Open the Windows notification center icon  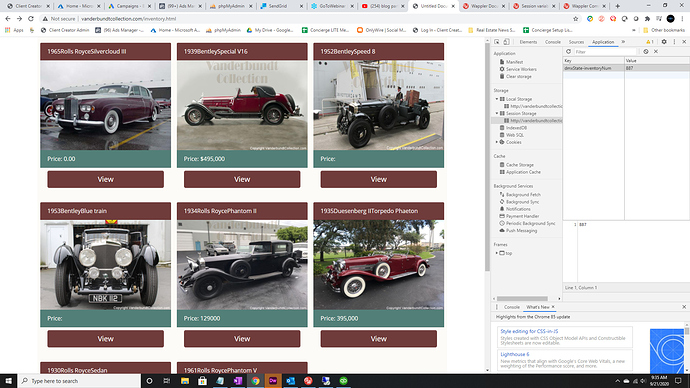tap(678, 381)
